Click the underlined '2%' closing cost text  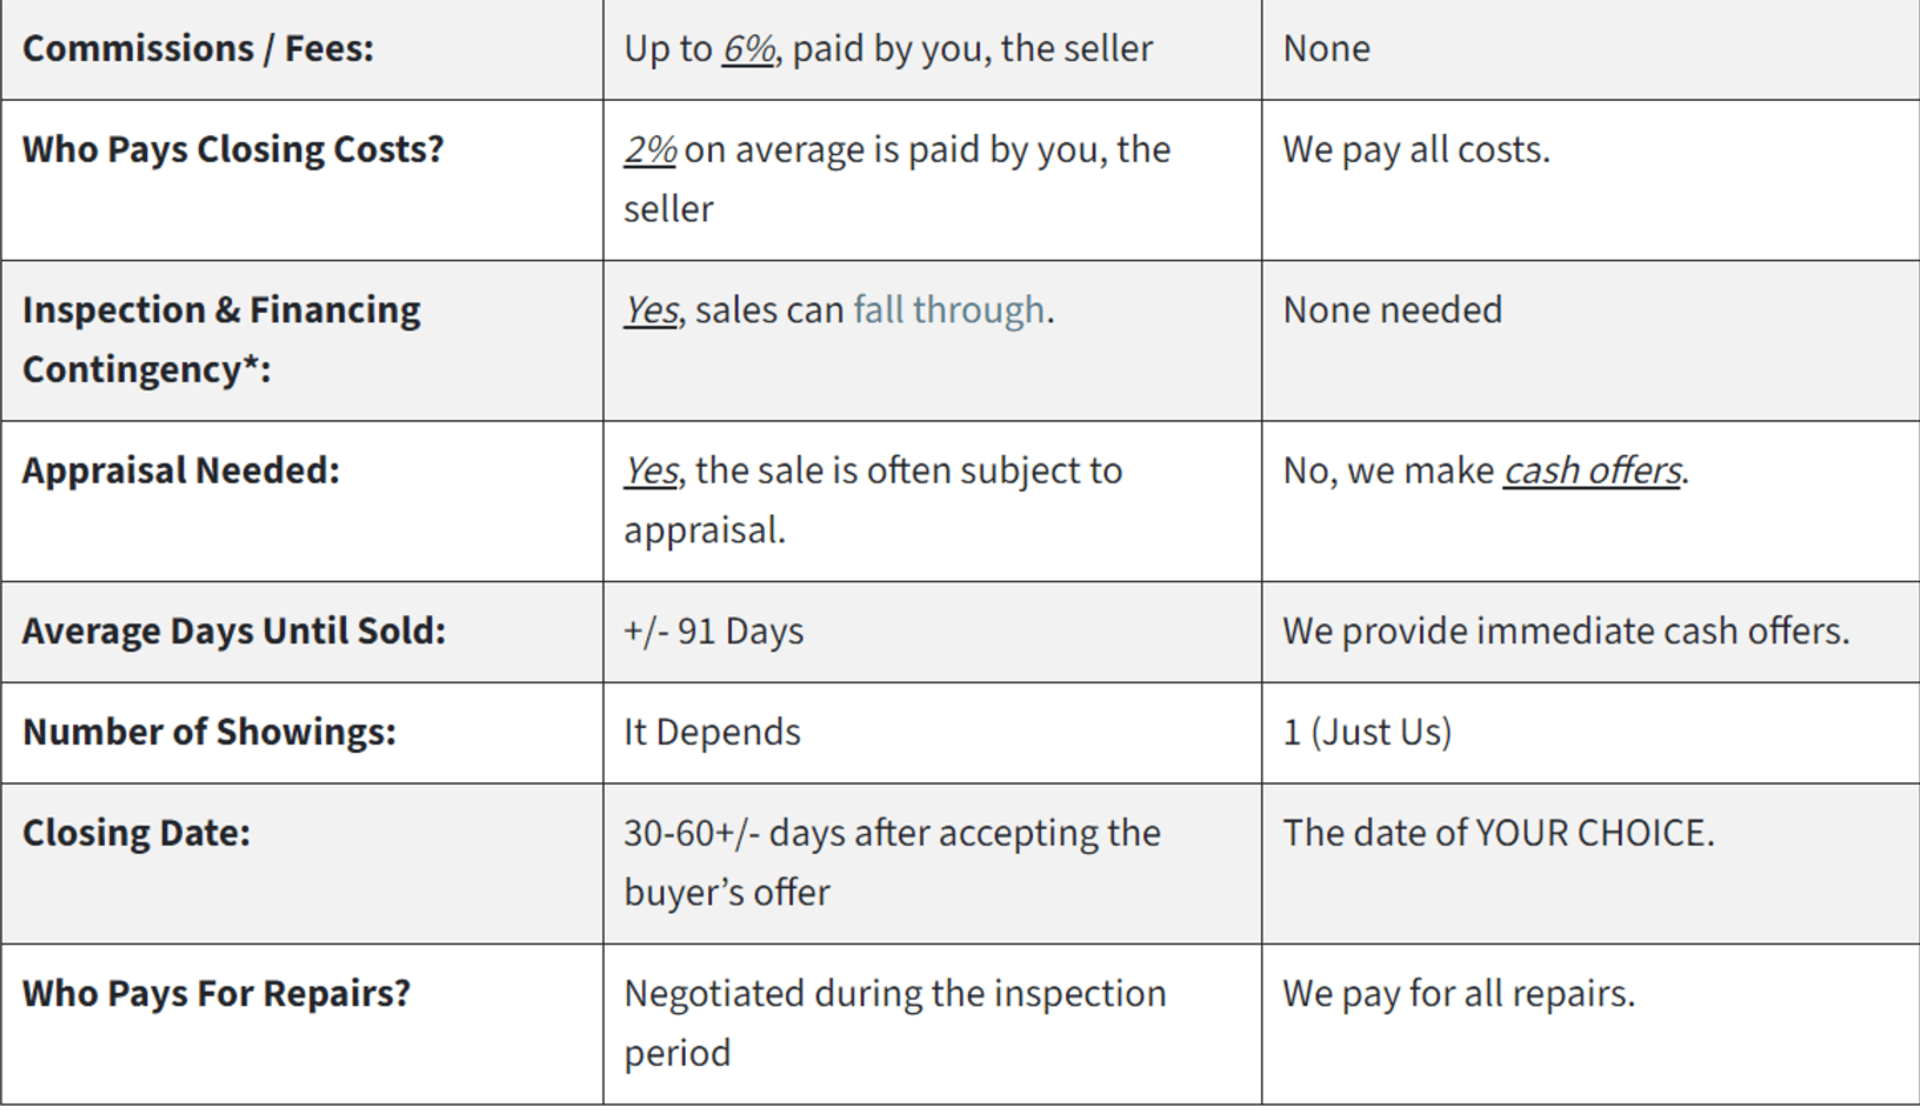click(x=651, y=150)
